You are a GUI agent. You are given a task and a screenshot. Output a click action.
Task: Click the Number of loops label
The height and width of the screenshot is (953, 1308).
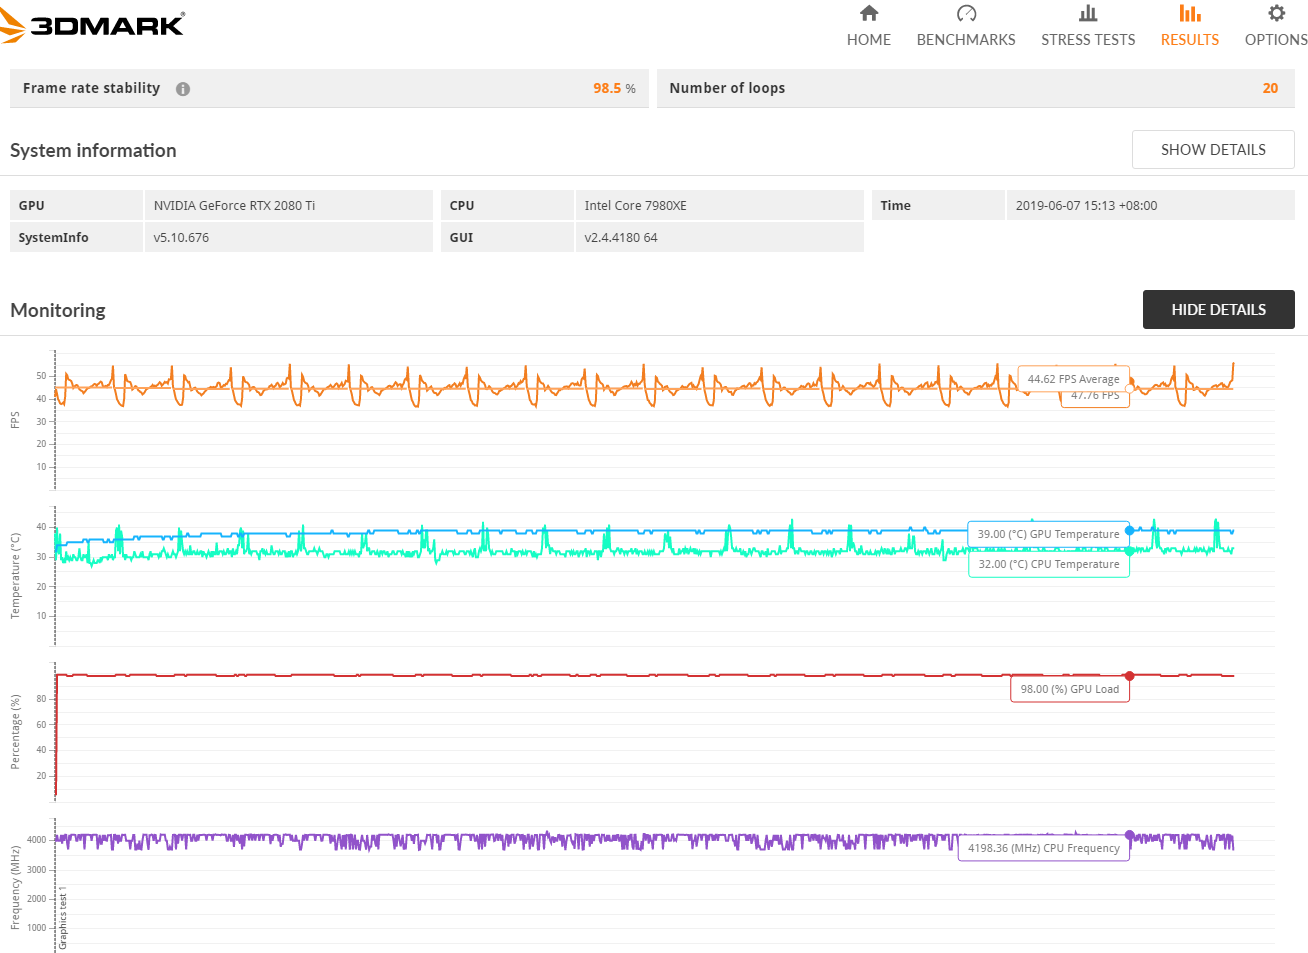click(x=727, y=88)
